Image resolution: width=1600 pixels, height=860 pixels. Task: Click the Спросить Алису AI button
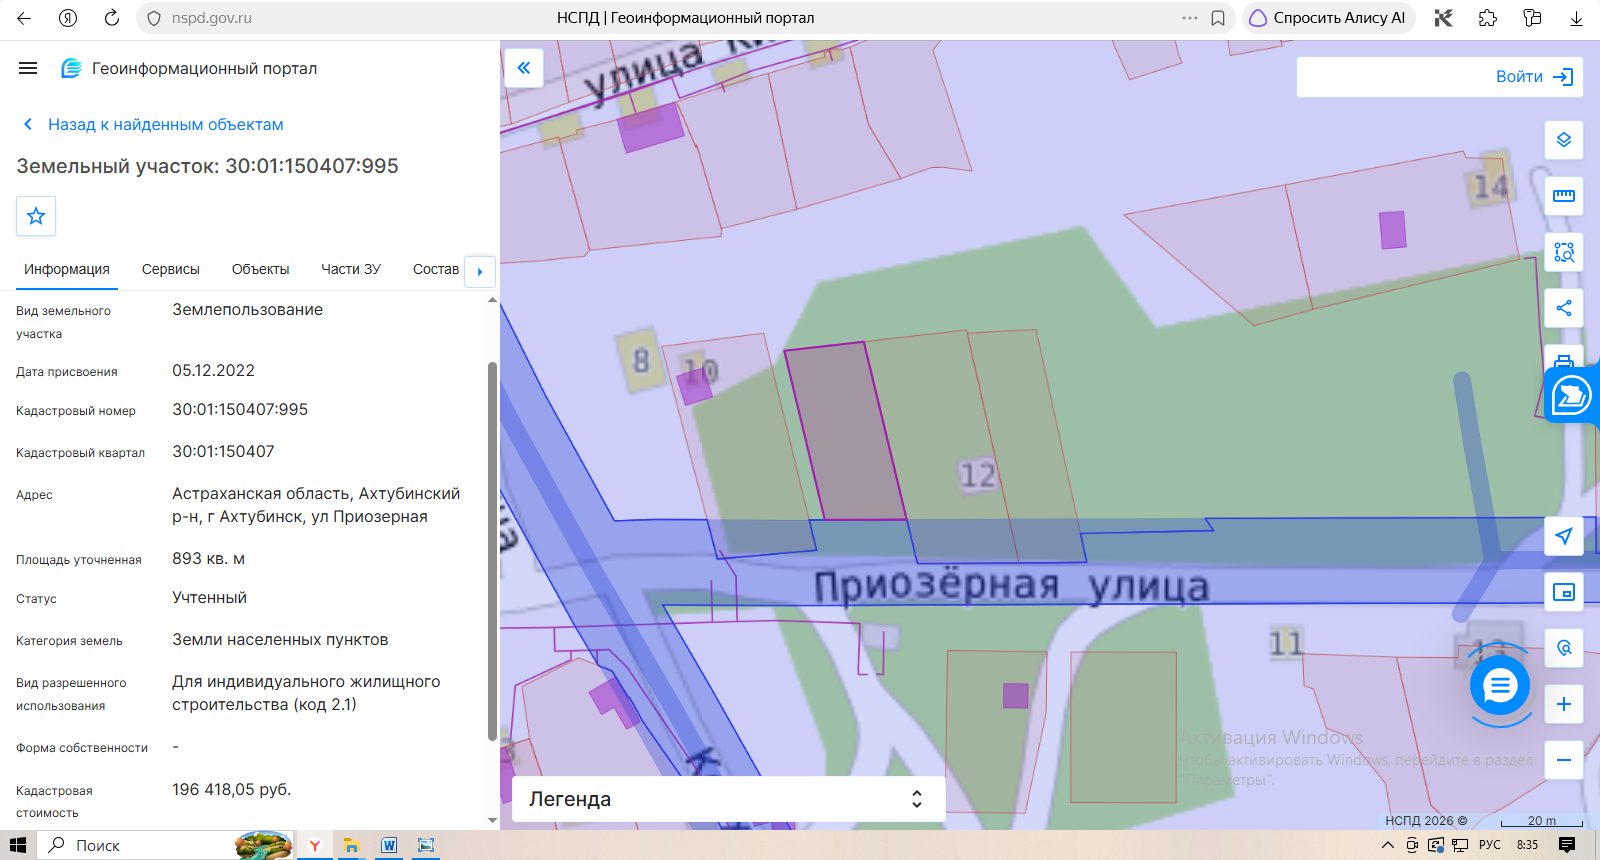(1328, 18)
